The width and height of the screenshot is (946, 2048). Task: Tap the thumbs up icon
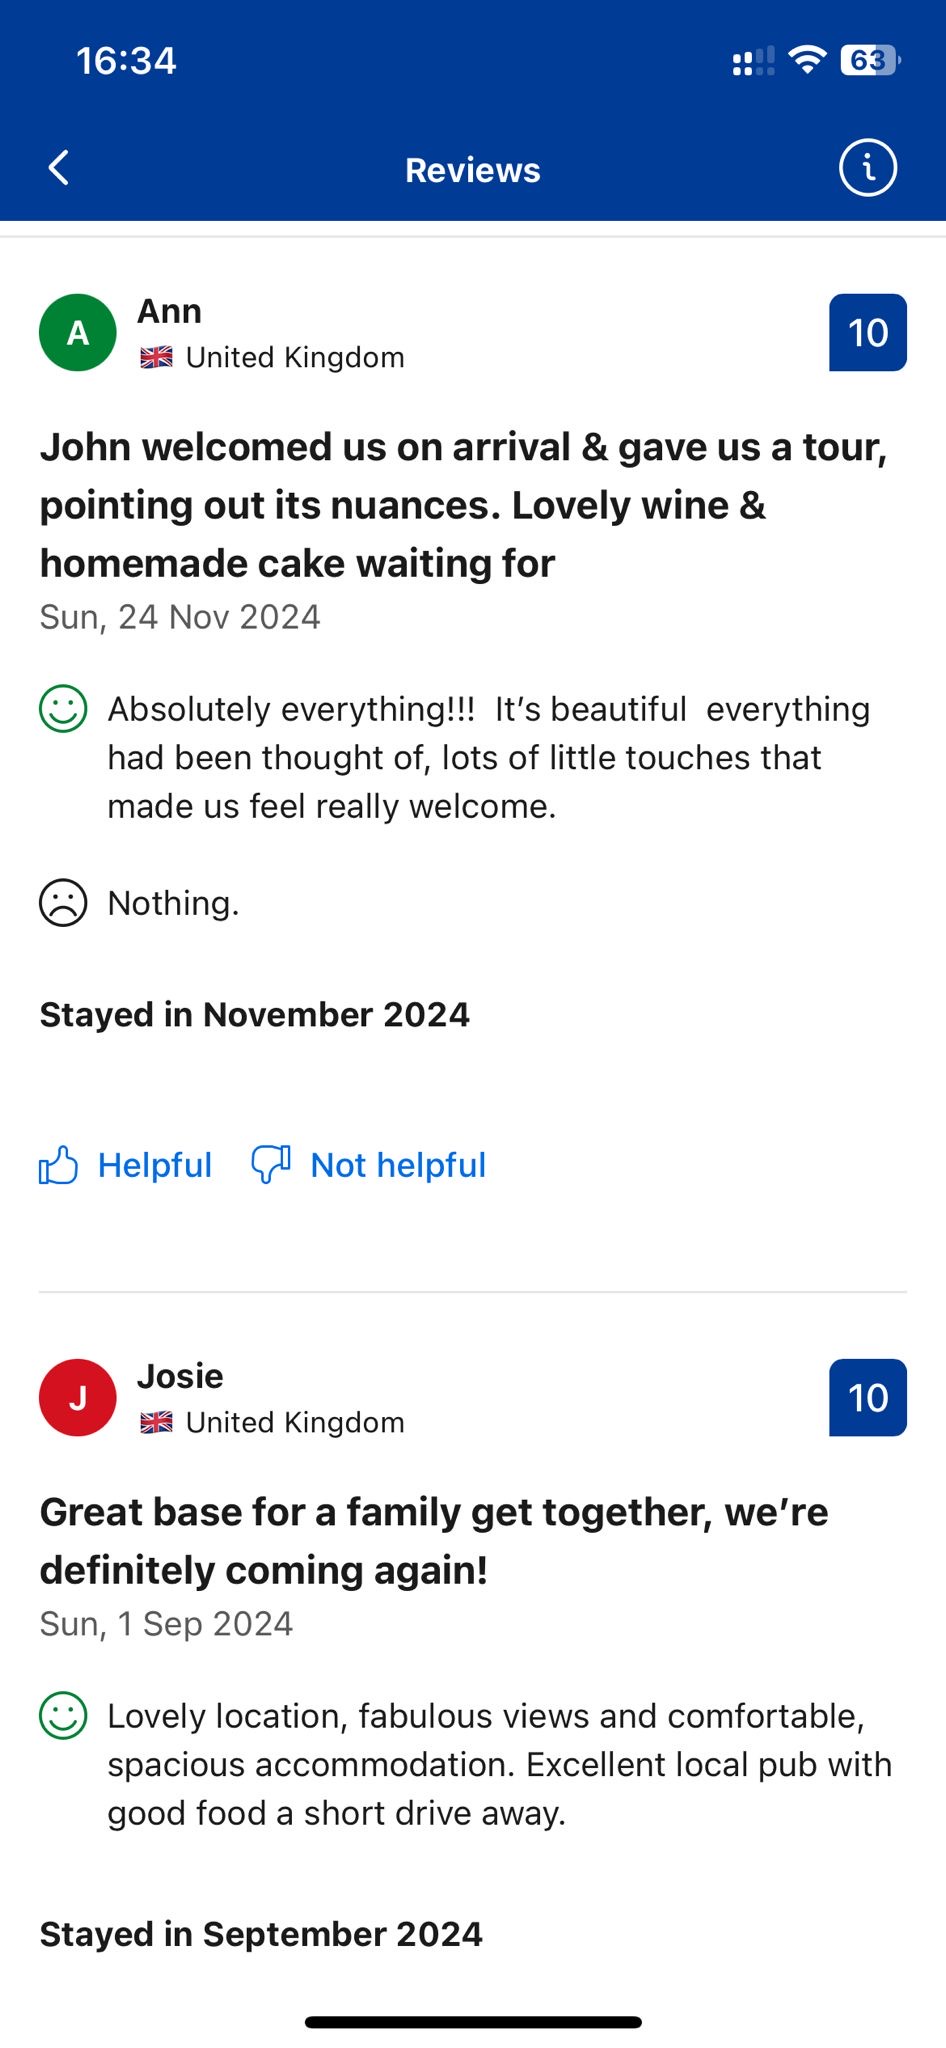(x=58, y=1165)
